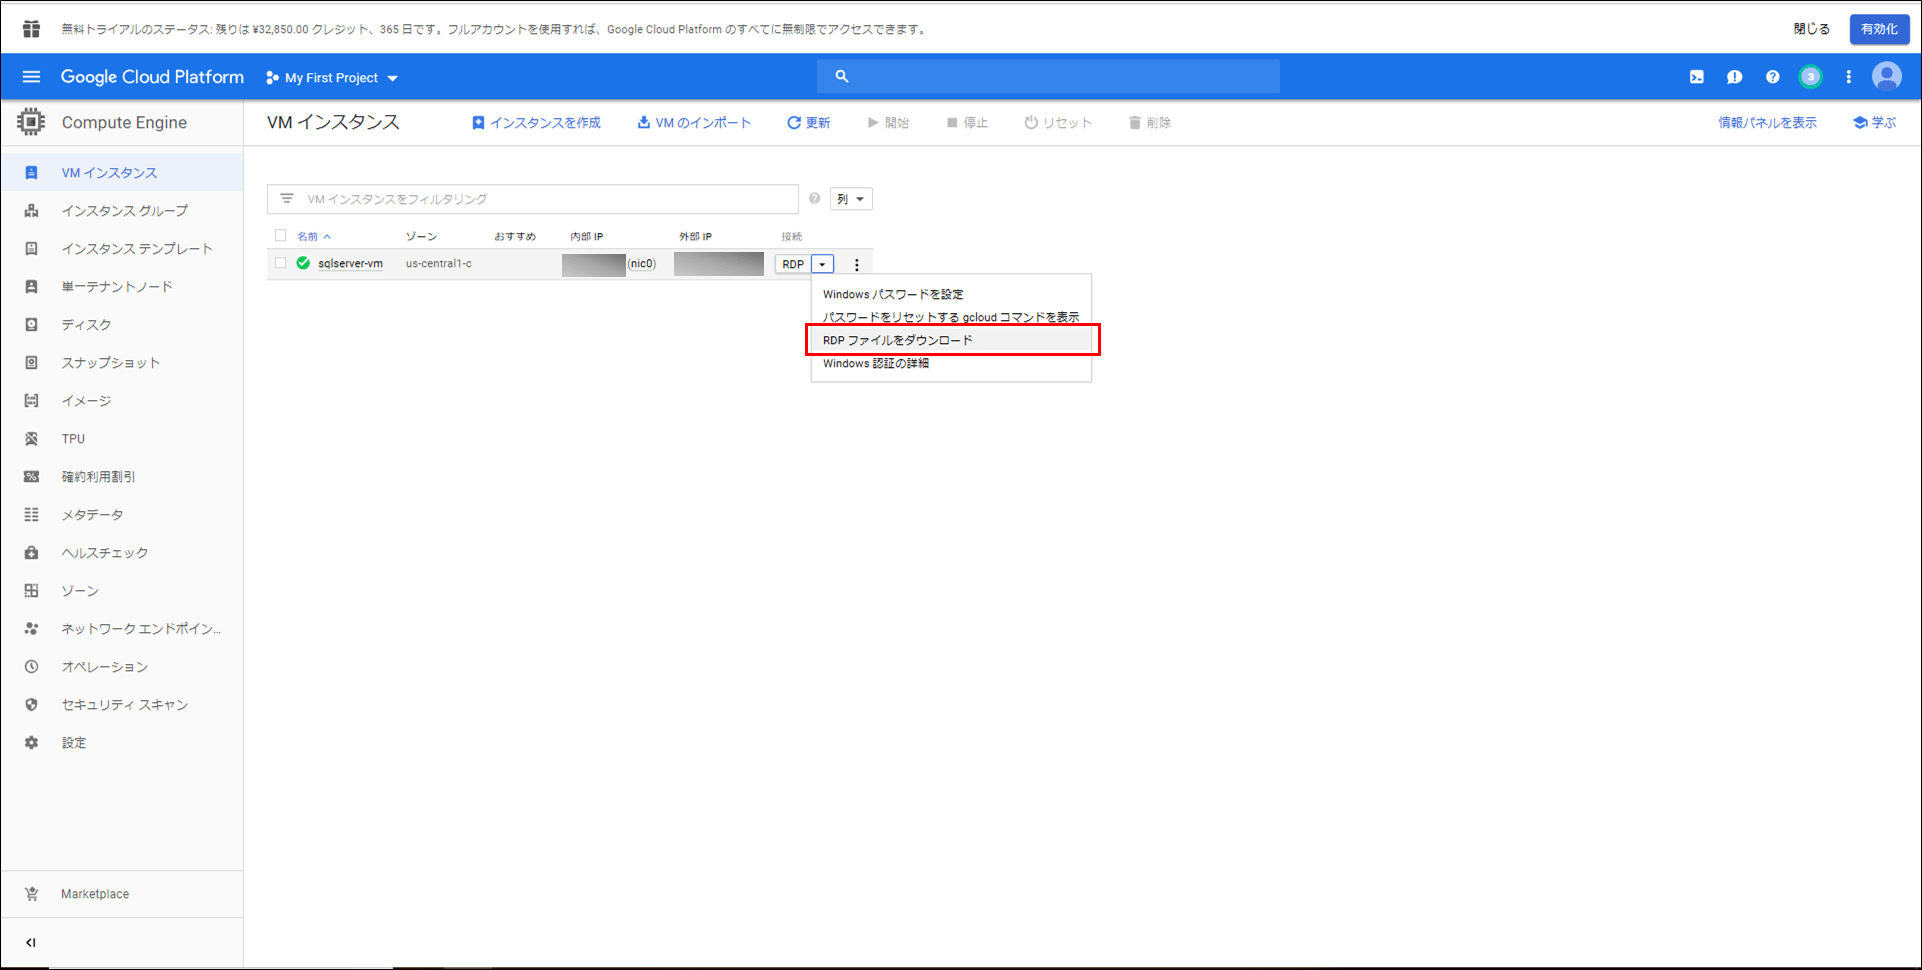Activate Cloud Shell icon in header

click(1697, 77)
